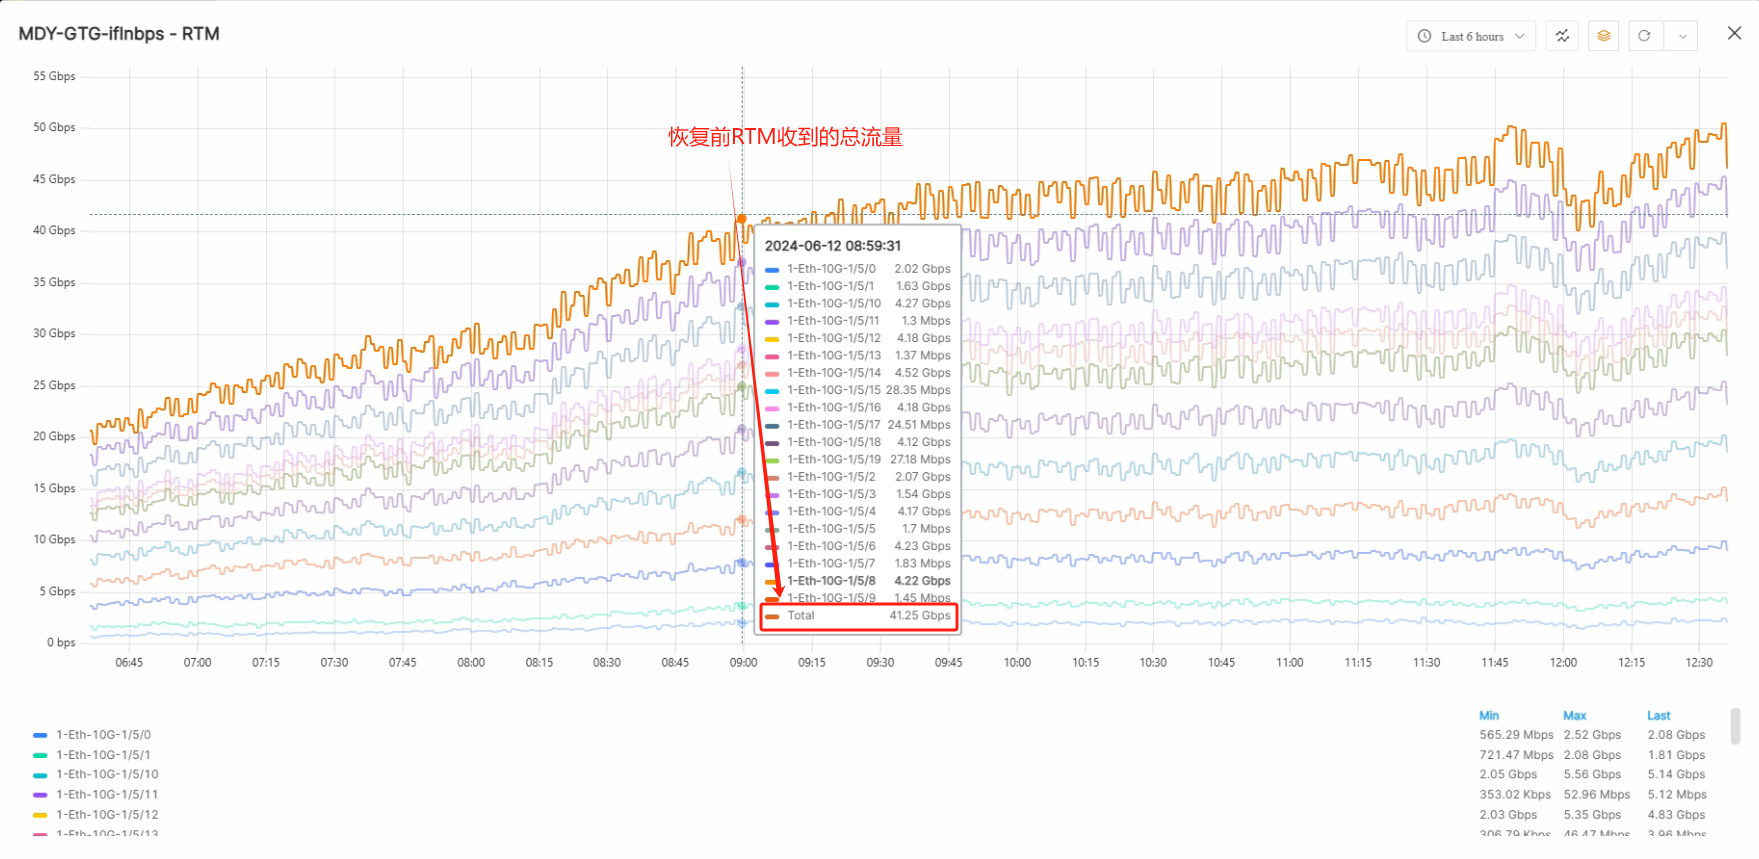Open the Last 6 hours time range dropdown
This screenshot has width=1759, height=859.
click(1471, 36)
